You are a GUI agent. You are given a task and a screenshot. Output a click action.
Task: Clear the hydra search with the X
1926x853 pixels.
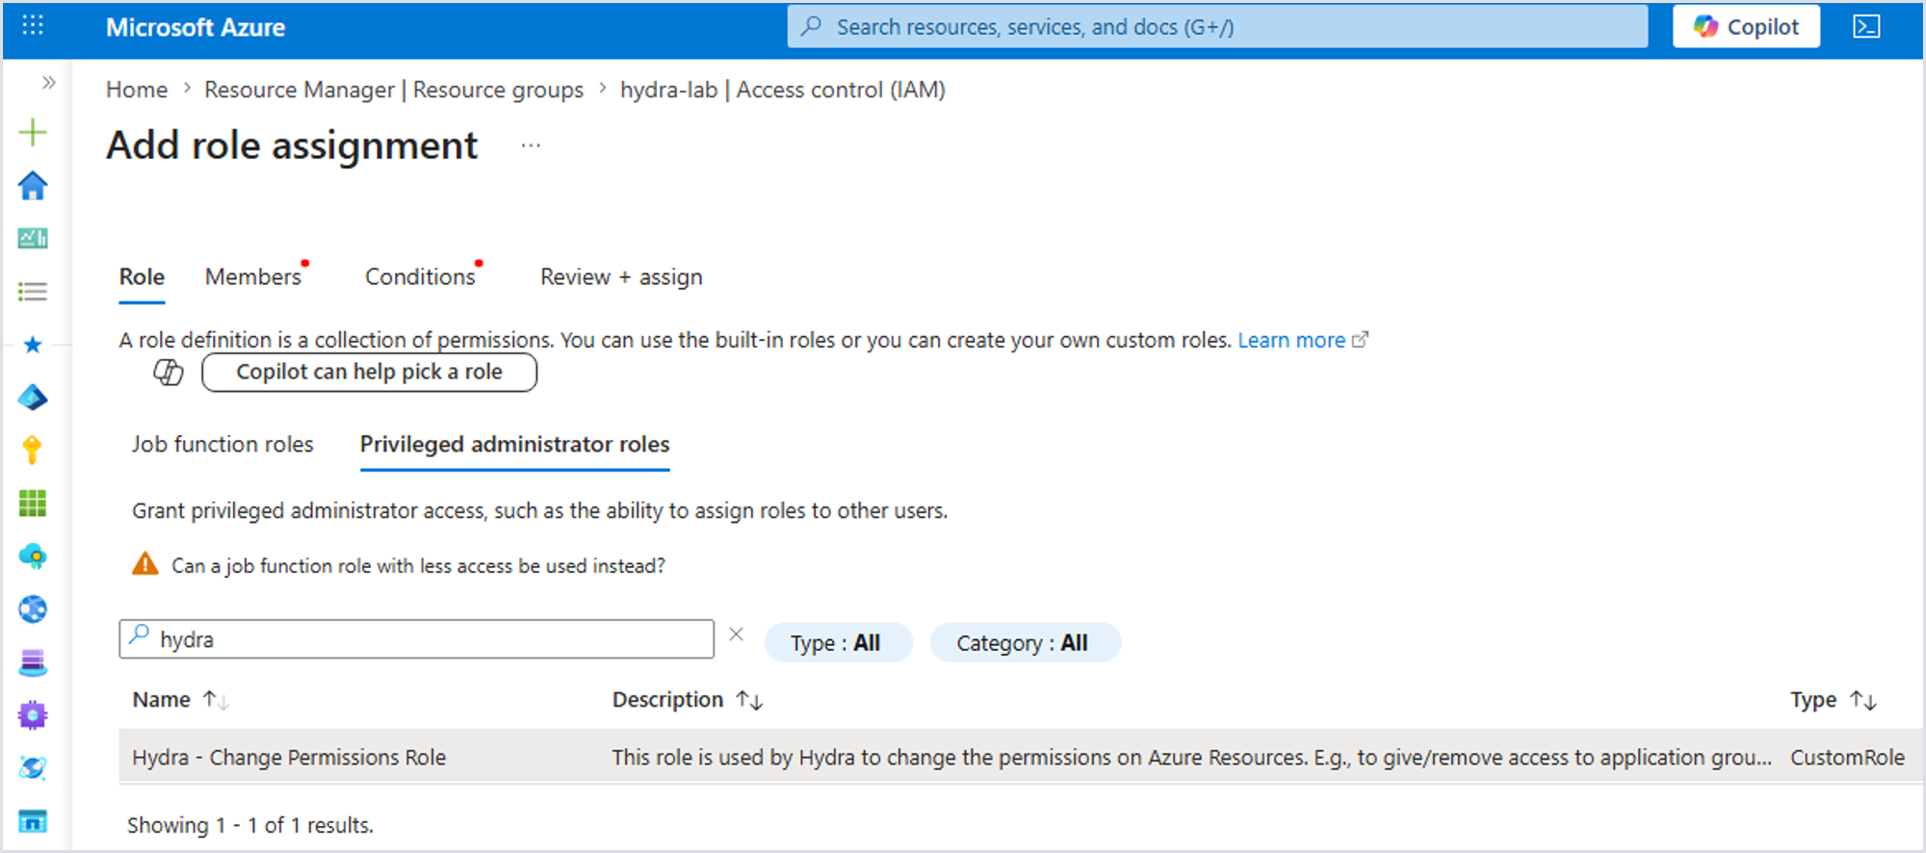pos(736,634)
